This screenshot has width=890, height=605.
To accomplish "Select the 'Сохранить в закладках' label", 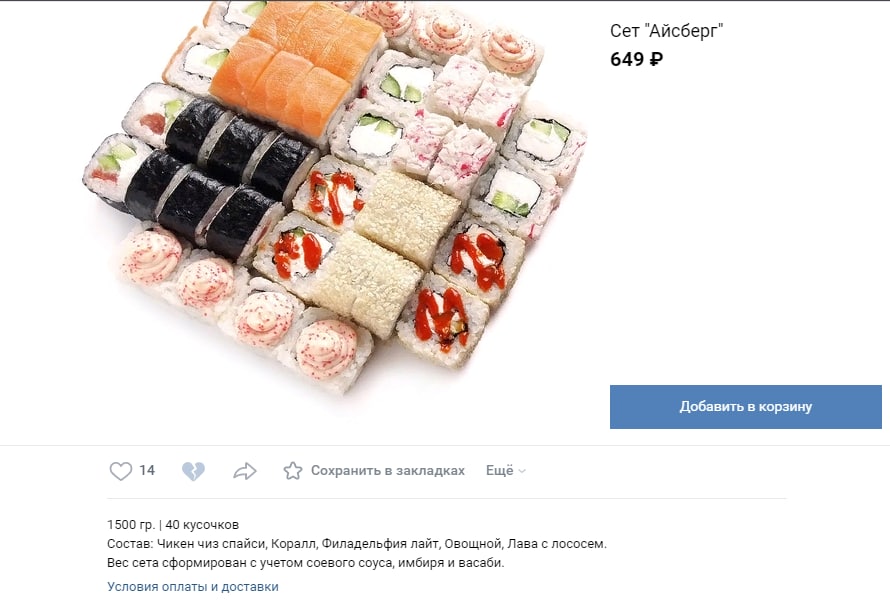I will pyautogui.click(x=388, y=470).
